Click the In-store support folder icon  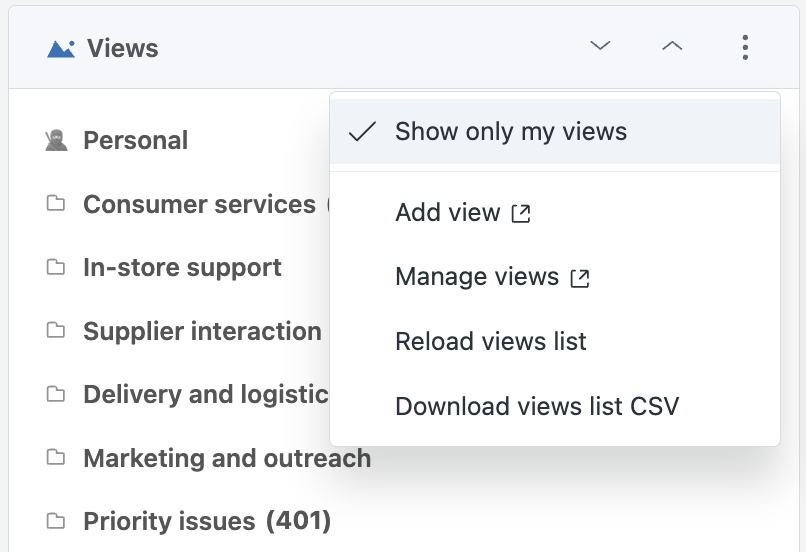[56, 267]
